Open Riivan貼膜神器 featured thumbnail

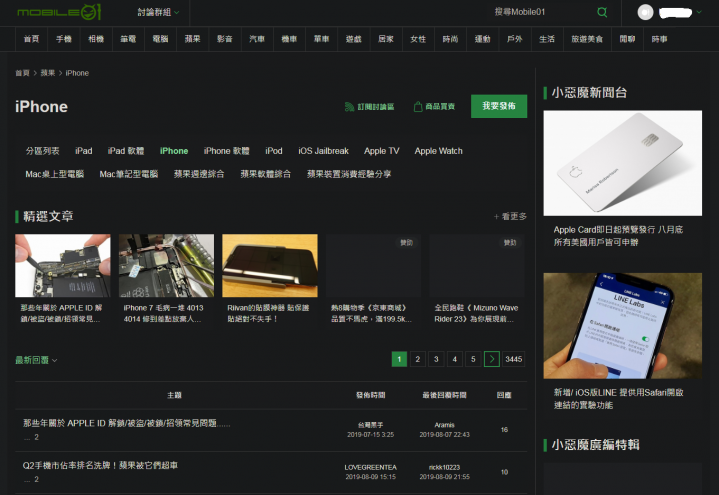point(270,266)
